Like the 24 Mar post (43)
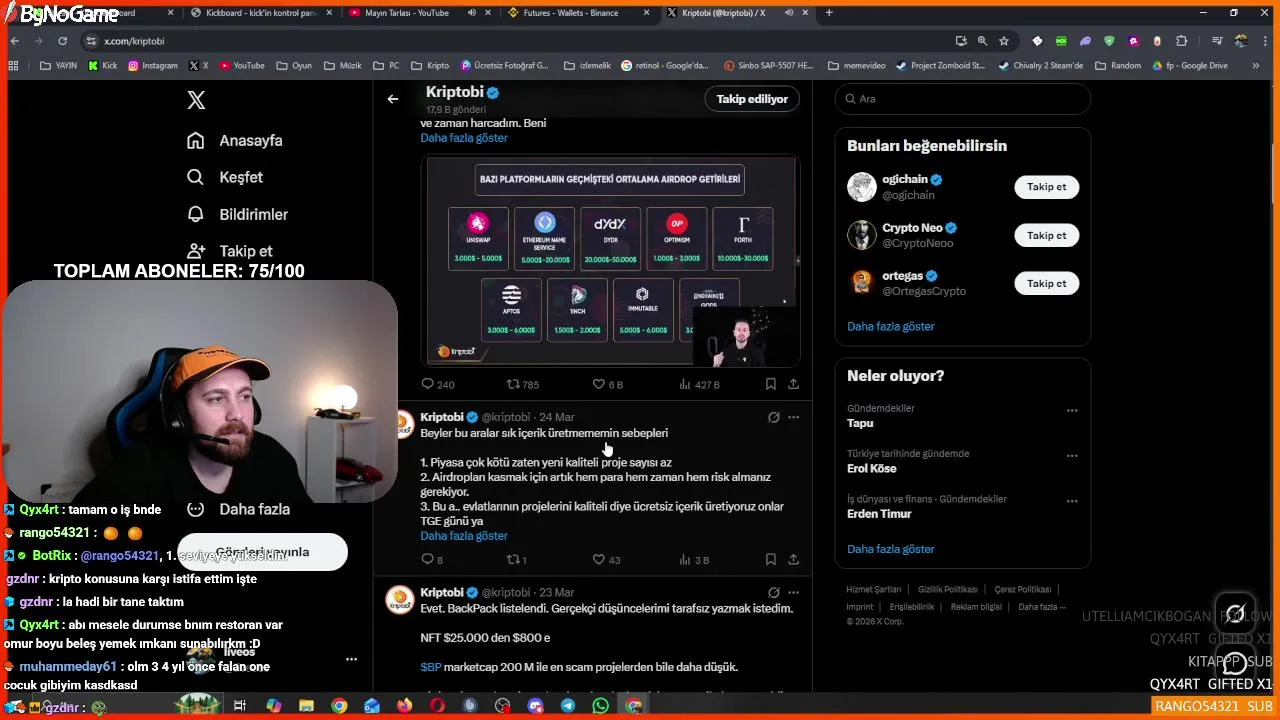This screenshot has width=1280, height=720. click(x=607, y=560)
